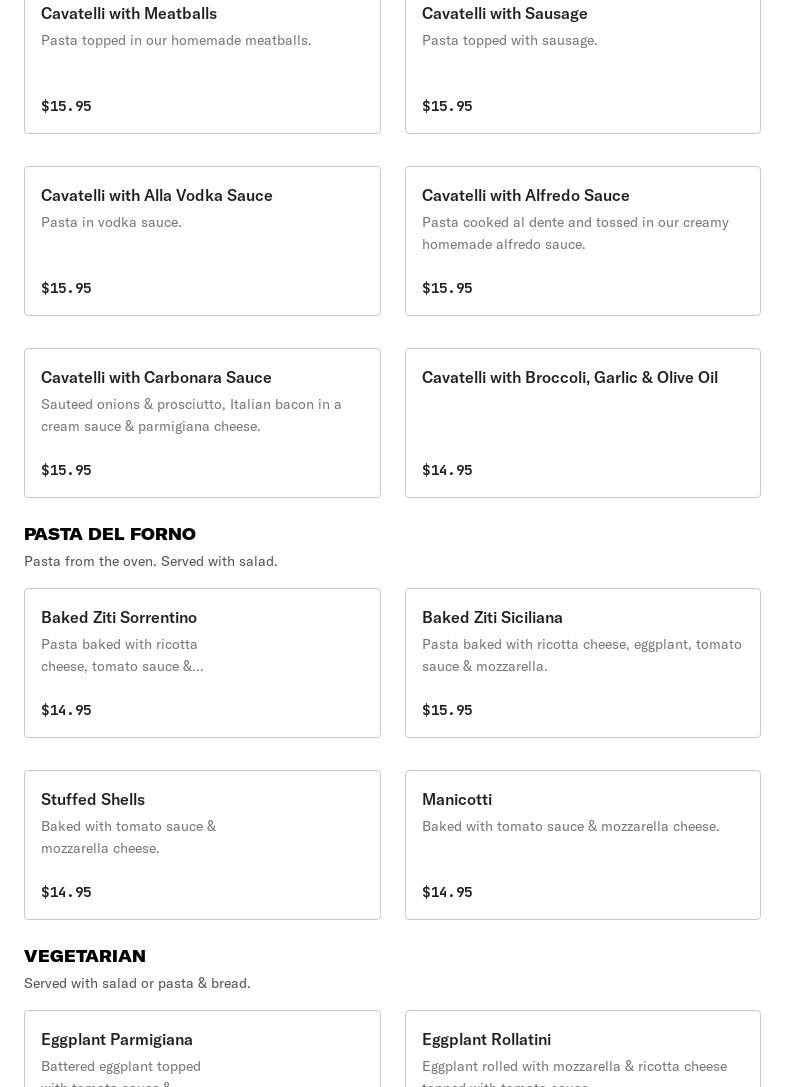Click the Vegetarian section heading
Screen dimensions: 785x1087
85,956
